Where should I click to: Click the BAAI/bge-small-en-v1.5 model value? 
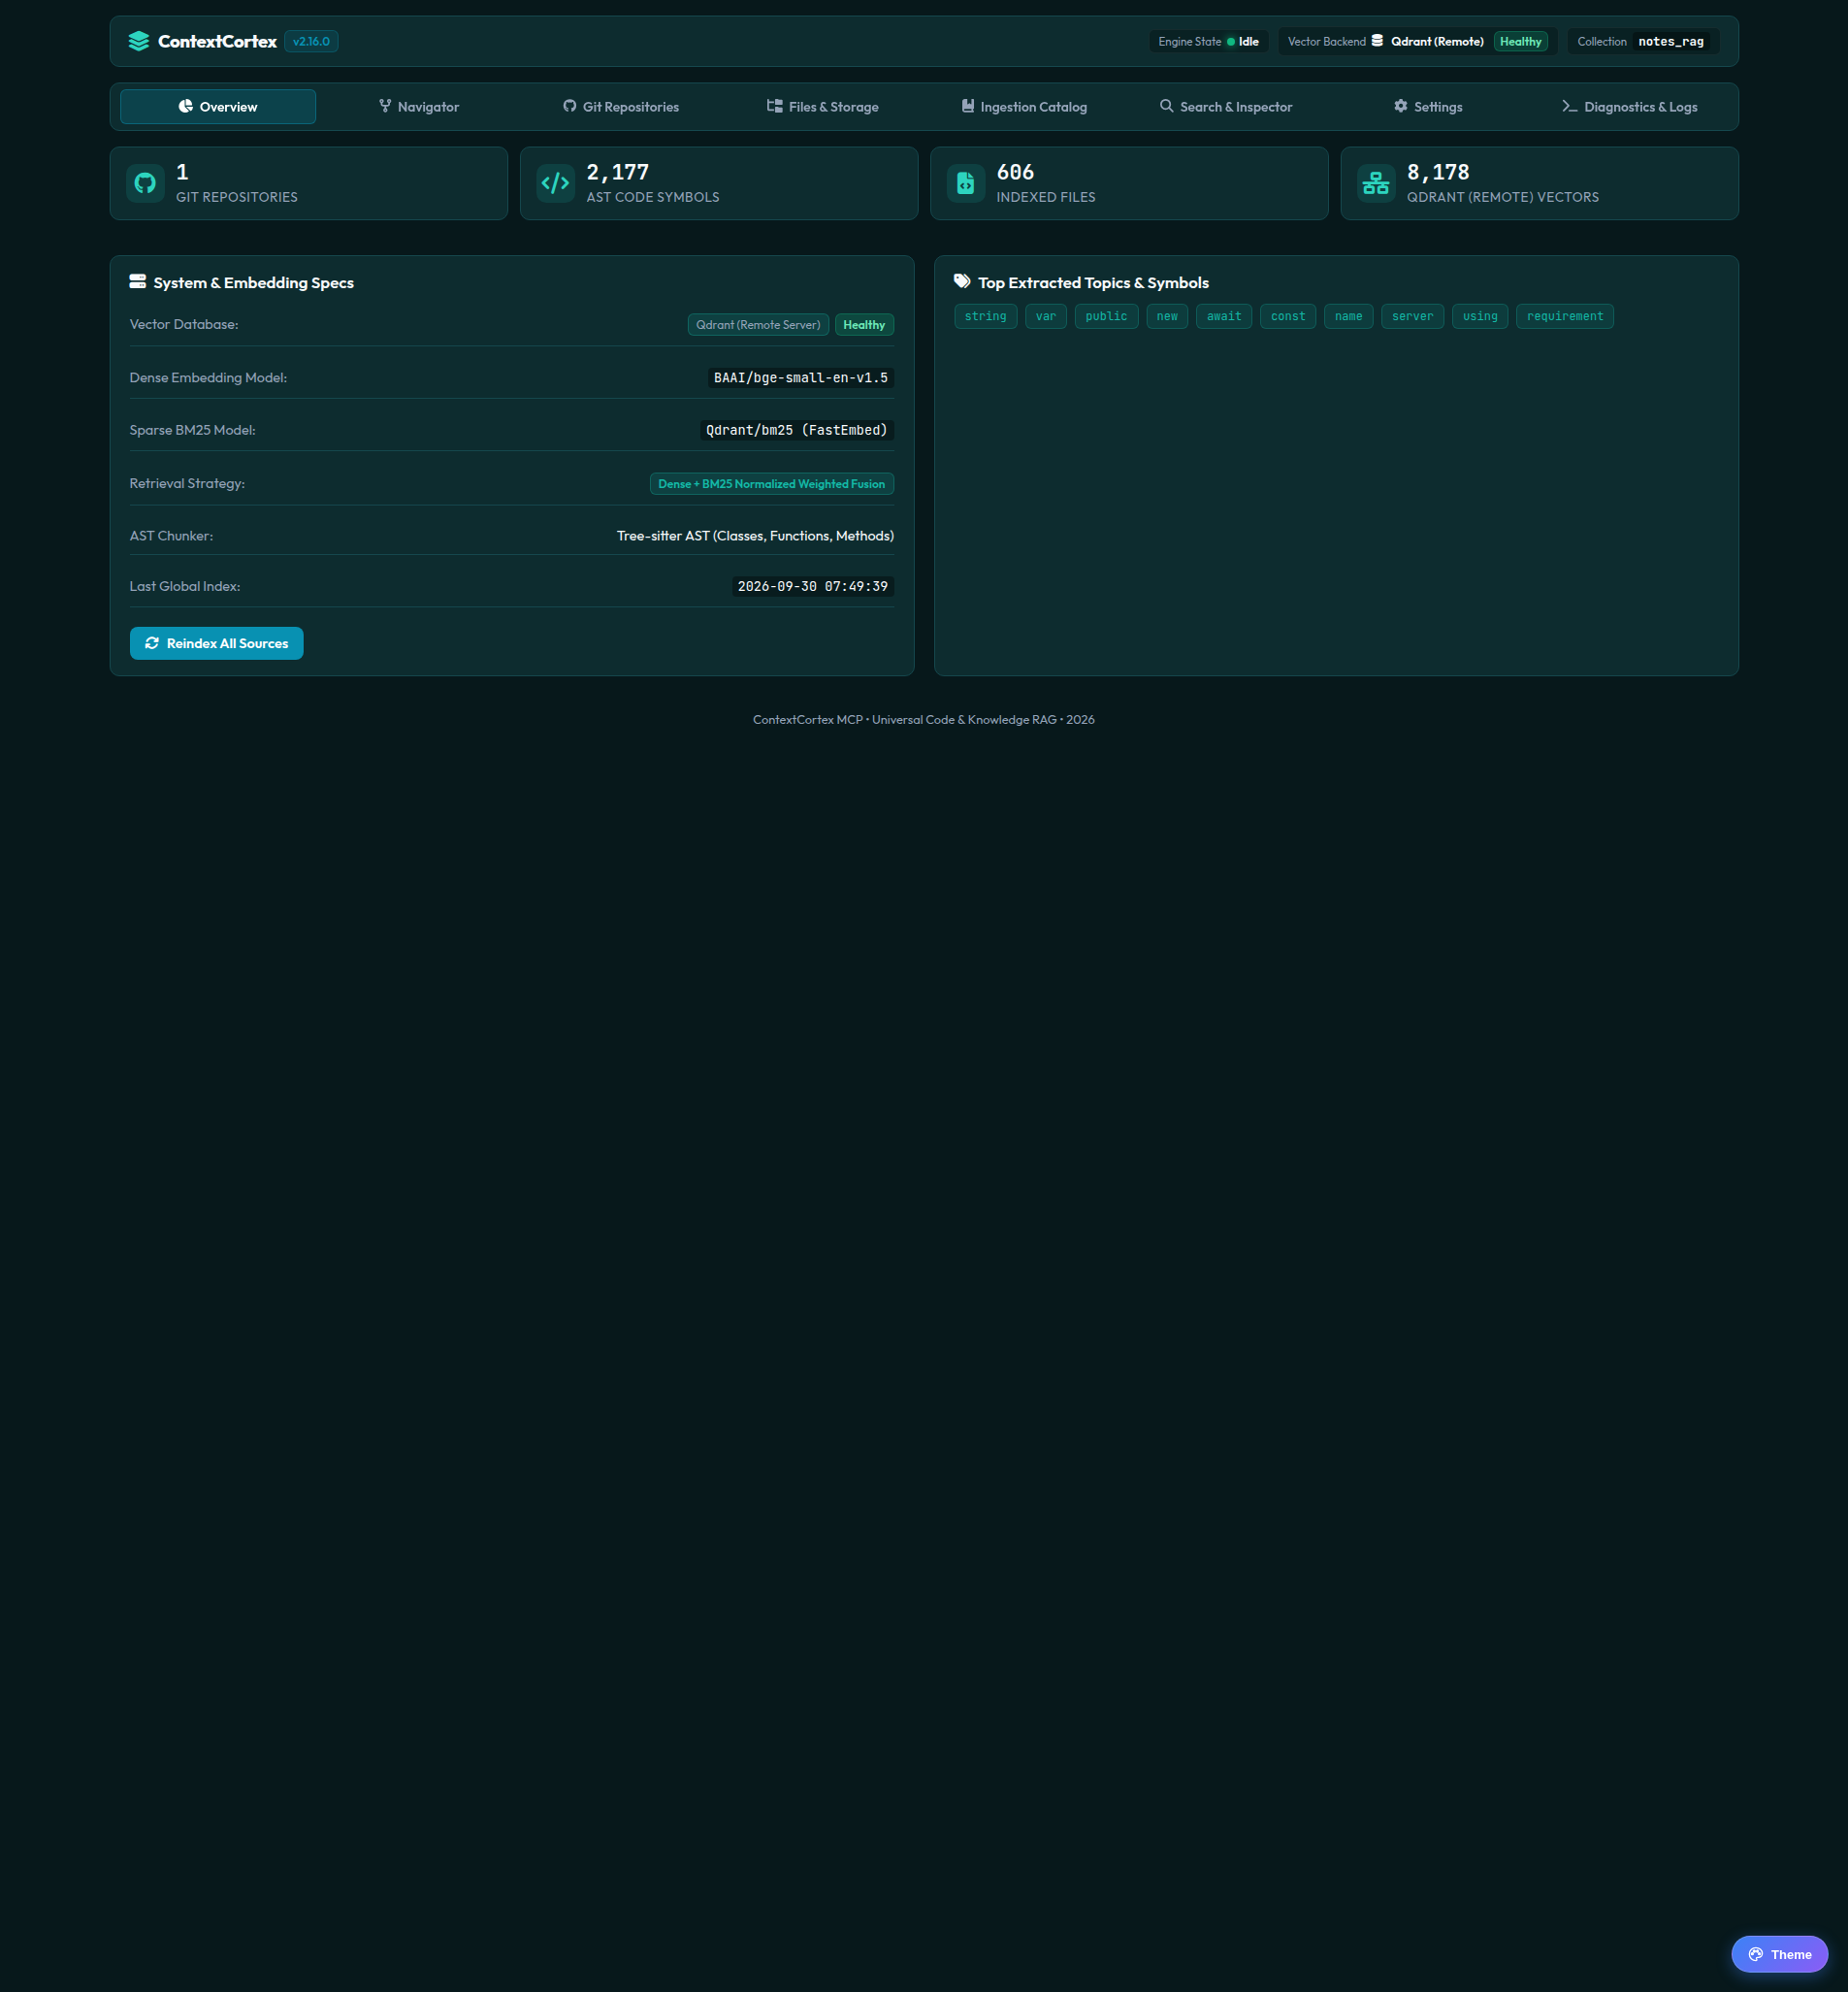801,378
